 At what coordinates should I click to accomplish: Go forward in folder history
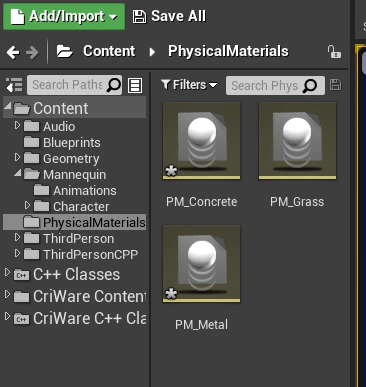click(32, 52)
